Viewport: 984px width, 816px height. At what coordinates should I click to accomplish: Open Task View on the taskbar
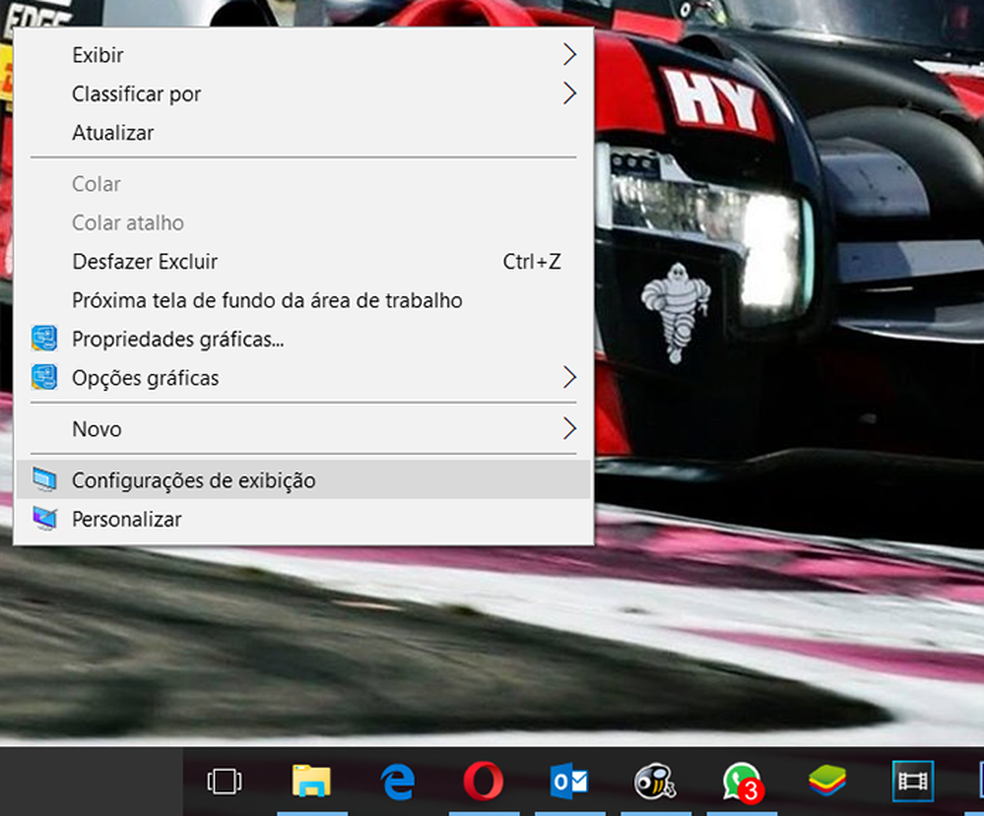click(x=225, y=781)
